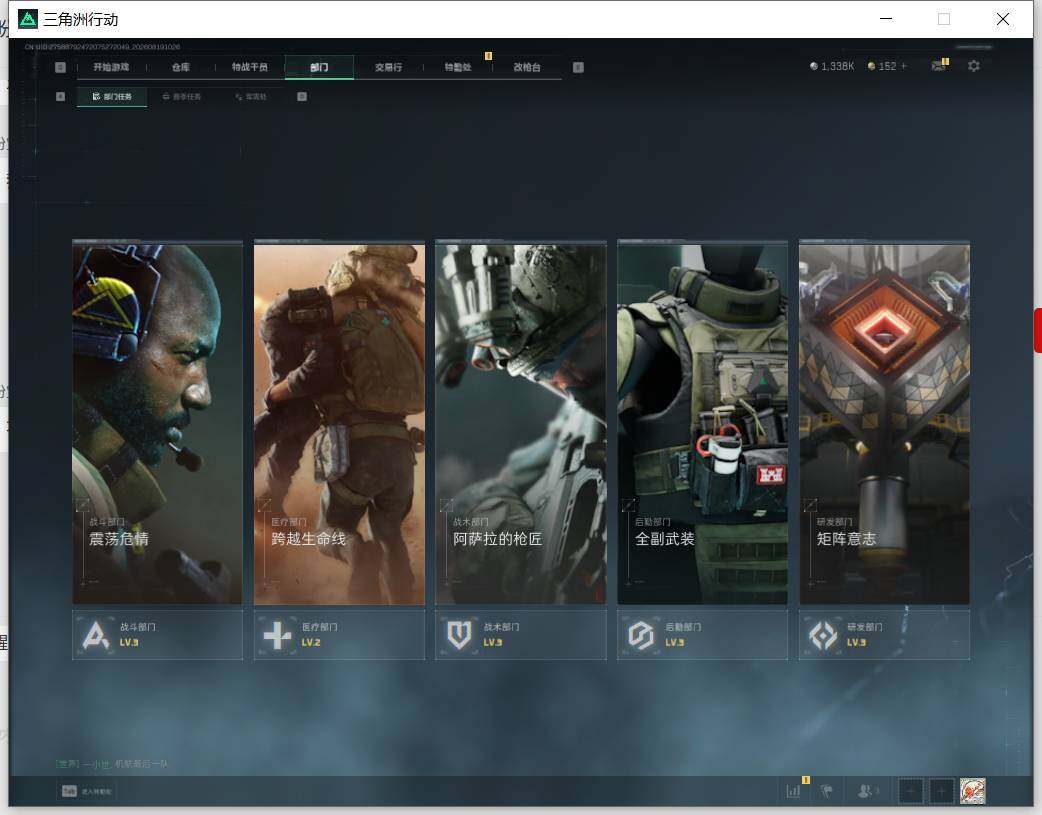
Task: Go to the 交易行 tab
Action: point(388,67)
